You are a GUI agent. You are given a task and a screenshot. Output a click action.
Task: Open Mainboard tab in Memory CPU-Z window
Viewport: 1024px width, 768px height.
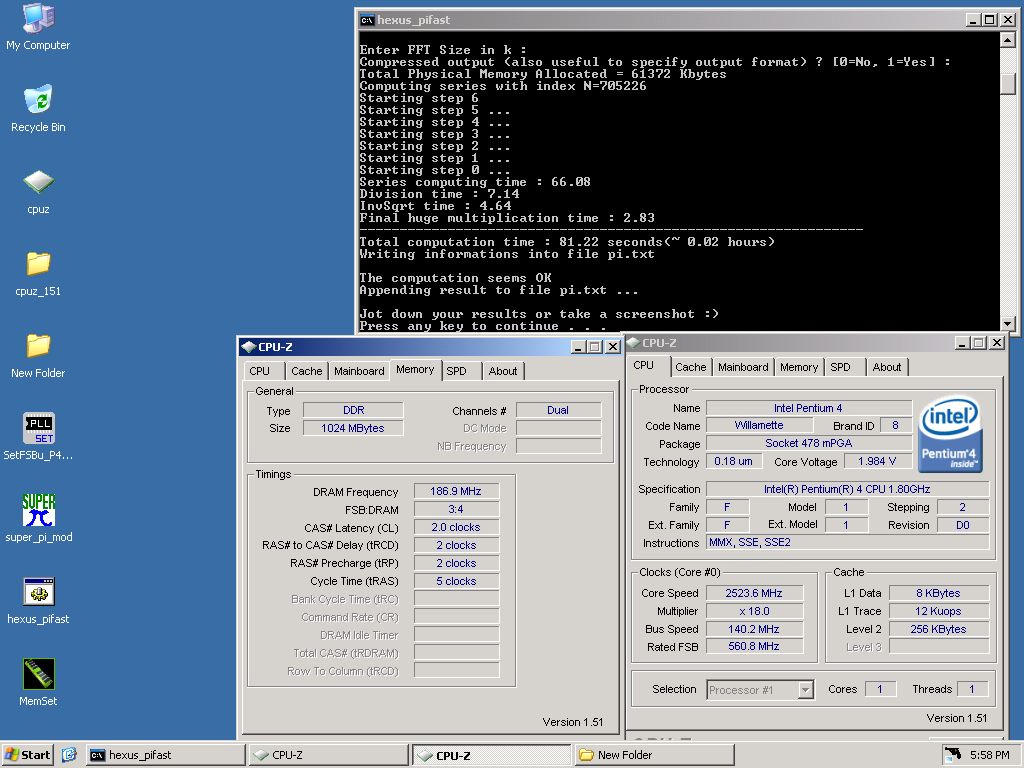coord(359,371)
